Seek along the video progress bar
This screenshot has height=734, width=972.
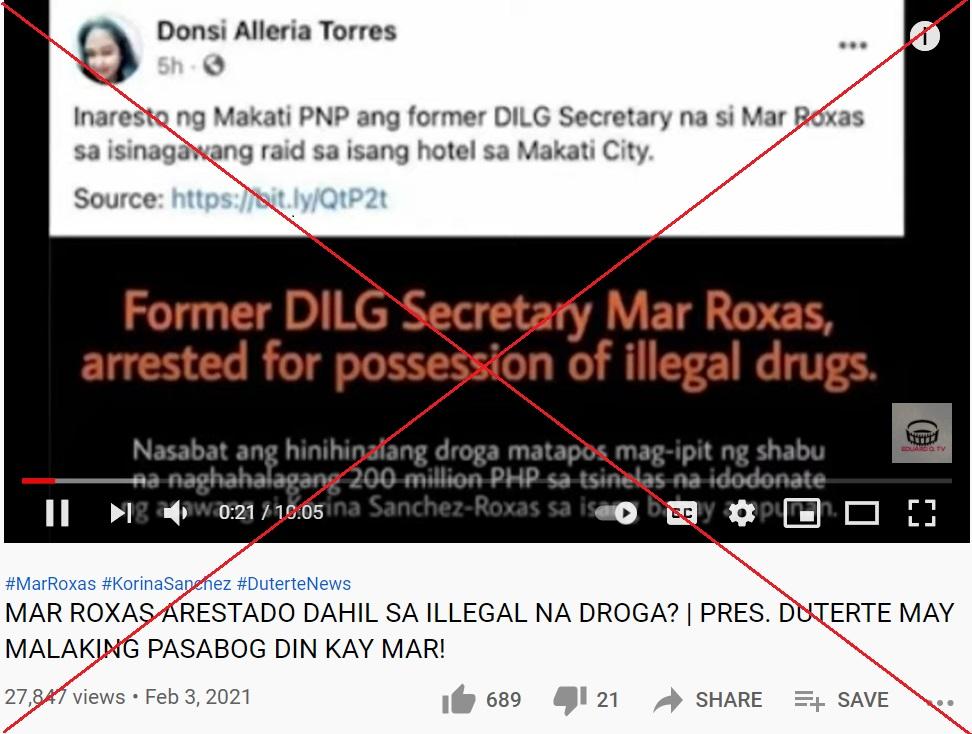point(486,480)
